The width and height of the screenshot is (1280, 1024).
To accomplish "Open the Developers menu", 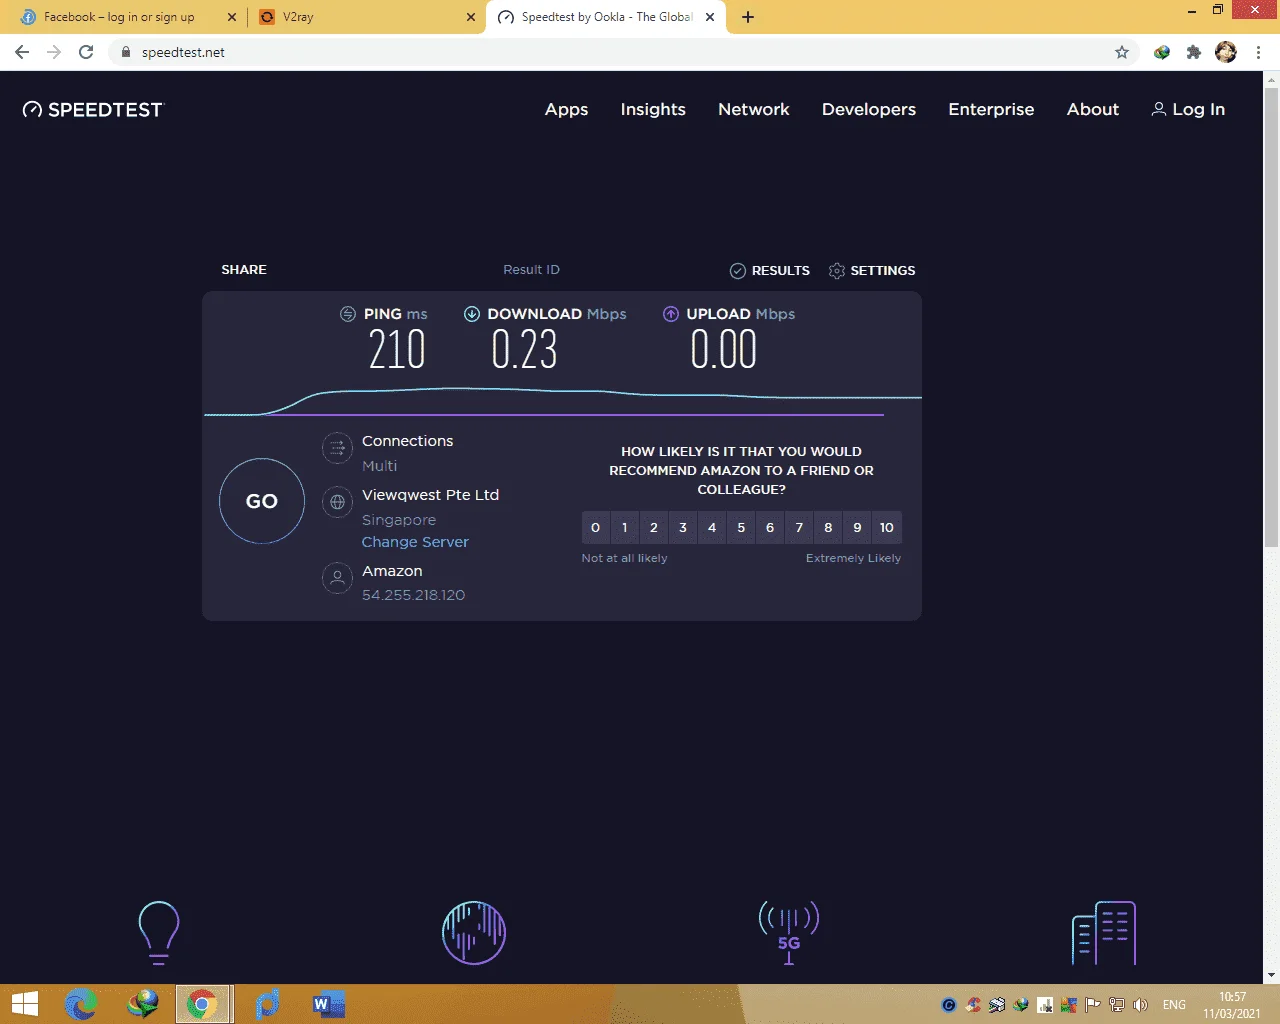I will [869, 110].
